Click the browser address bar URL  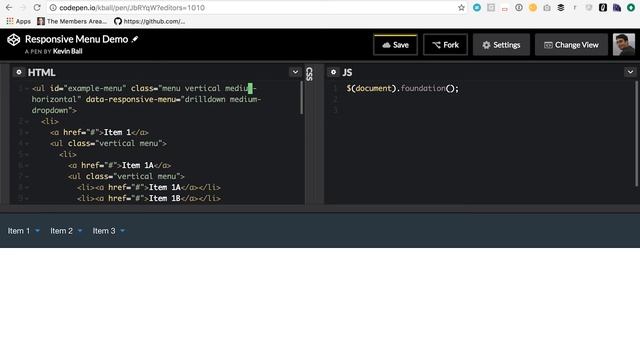point(132,8)
